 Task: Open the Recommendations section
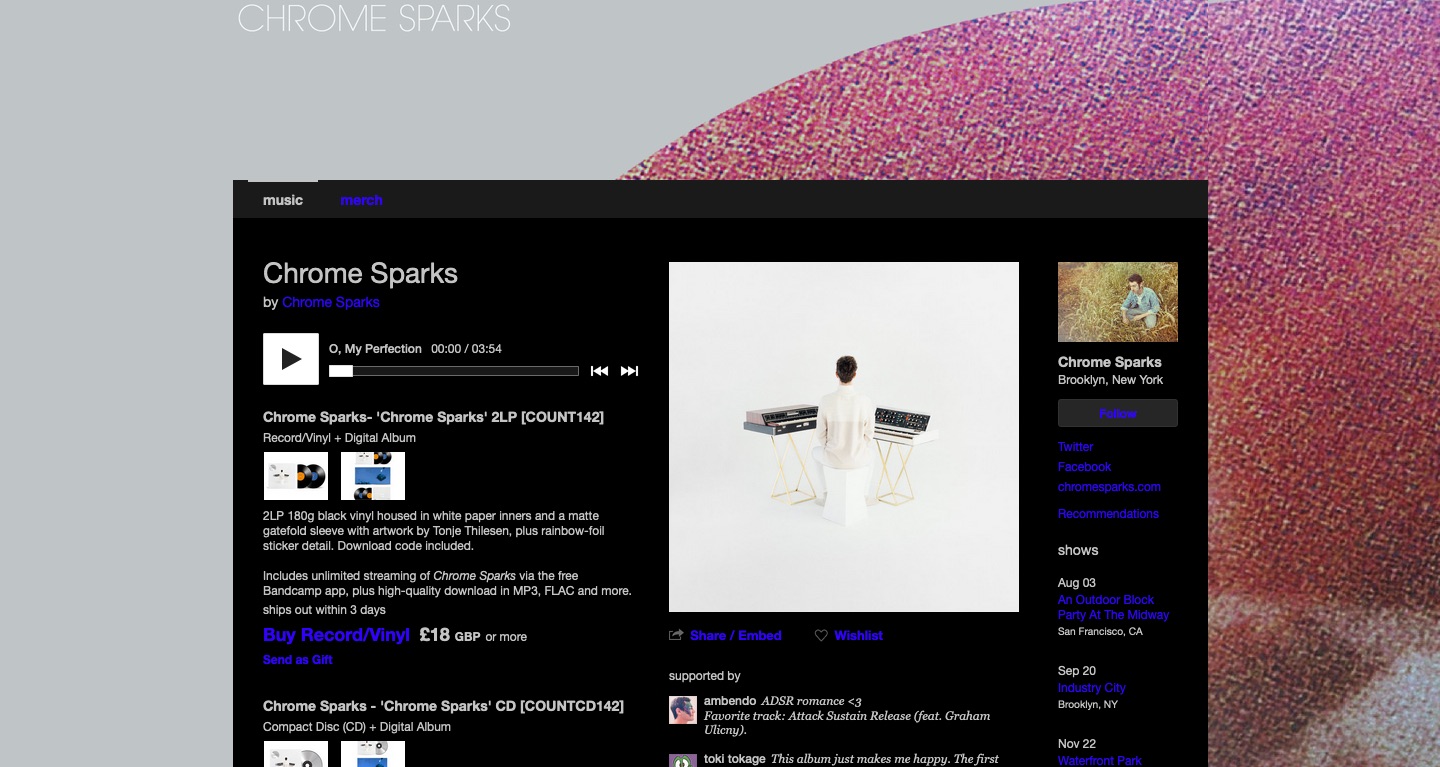[1108, 513]
